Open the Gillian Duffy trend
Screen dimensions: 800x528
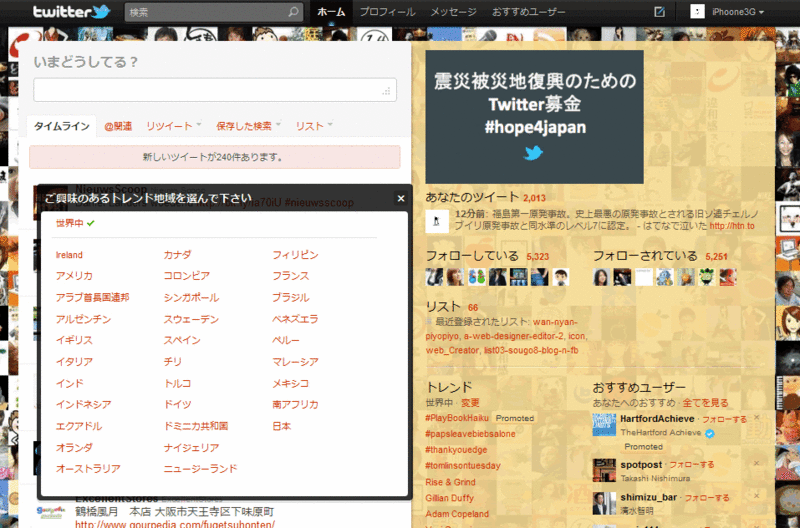[449, 498]
